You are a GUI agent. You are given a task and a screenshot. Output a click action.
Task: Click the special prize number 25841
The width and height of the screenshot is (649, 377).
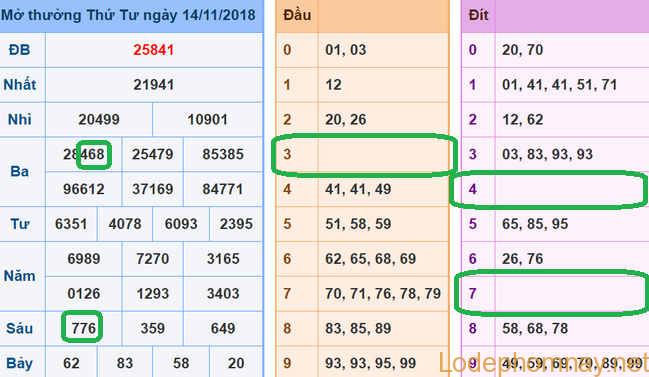154,50
